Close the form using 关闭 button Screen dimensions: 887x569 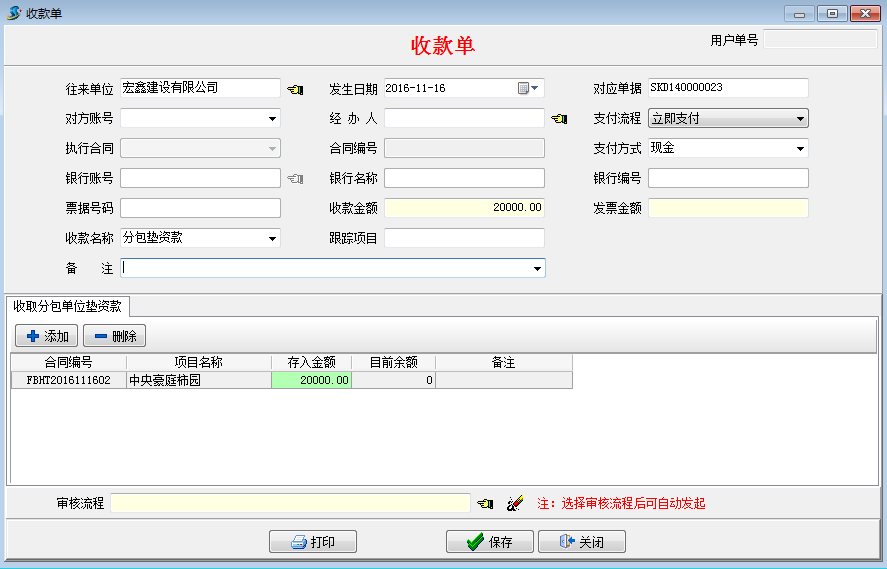pyautogui.click(x=581, y=542)
